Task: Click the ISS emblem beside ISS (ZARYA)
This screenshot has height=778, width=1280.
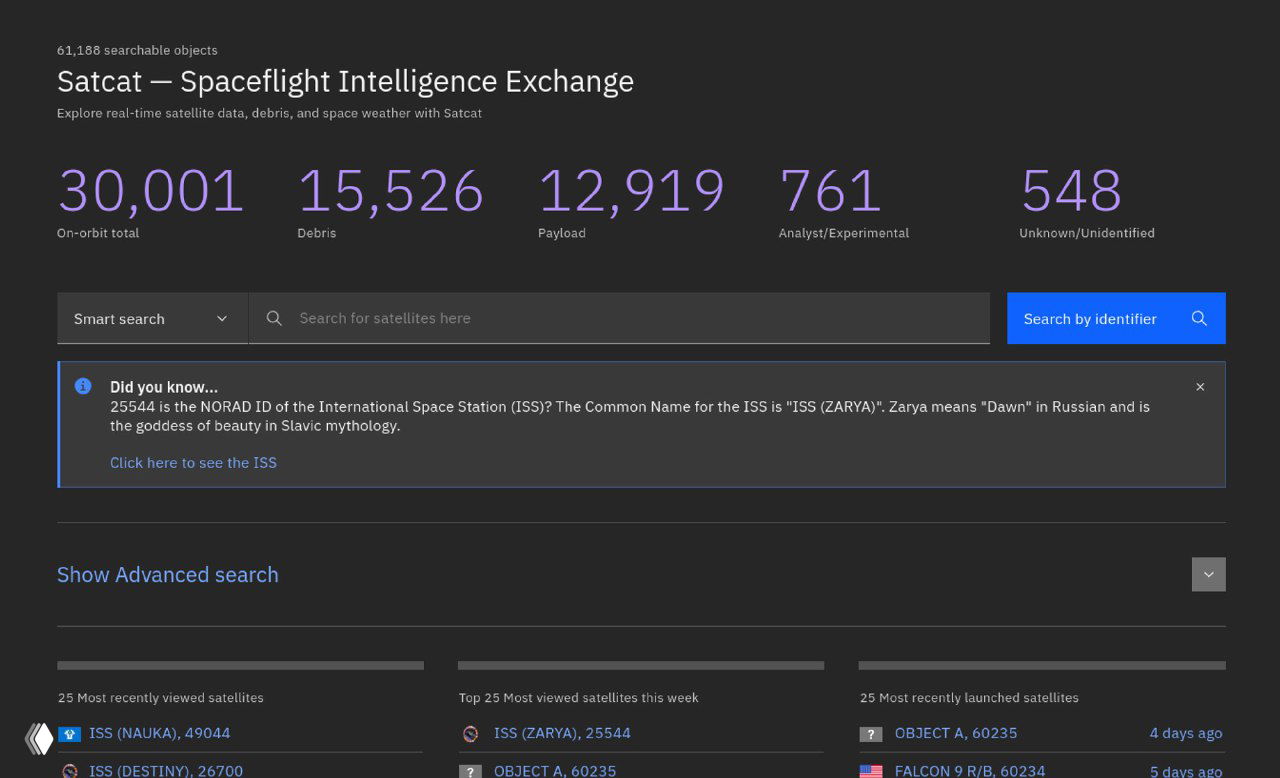Action: tap(470, 734)
